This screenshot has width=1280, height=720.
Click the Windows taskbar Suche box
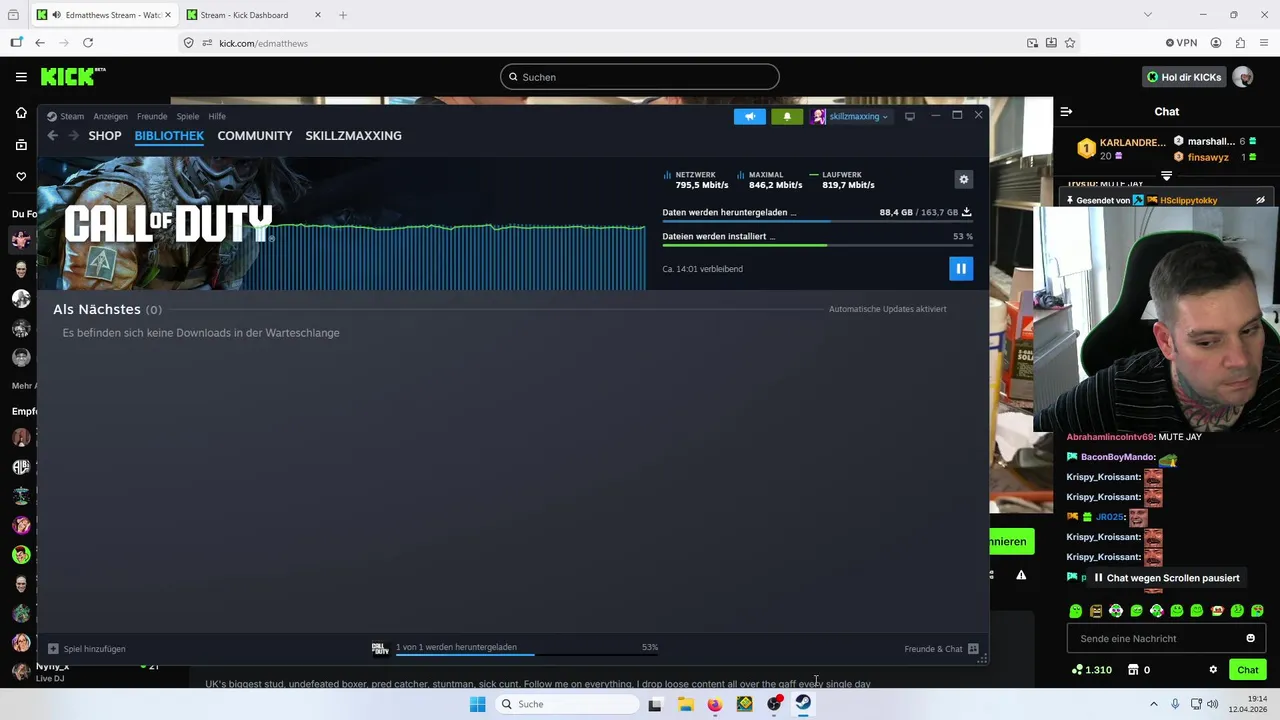point(566,704)
